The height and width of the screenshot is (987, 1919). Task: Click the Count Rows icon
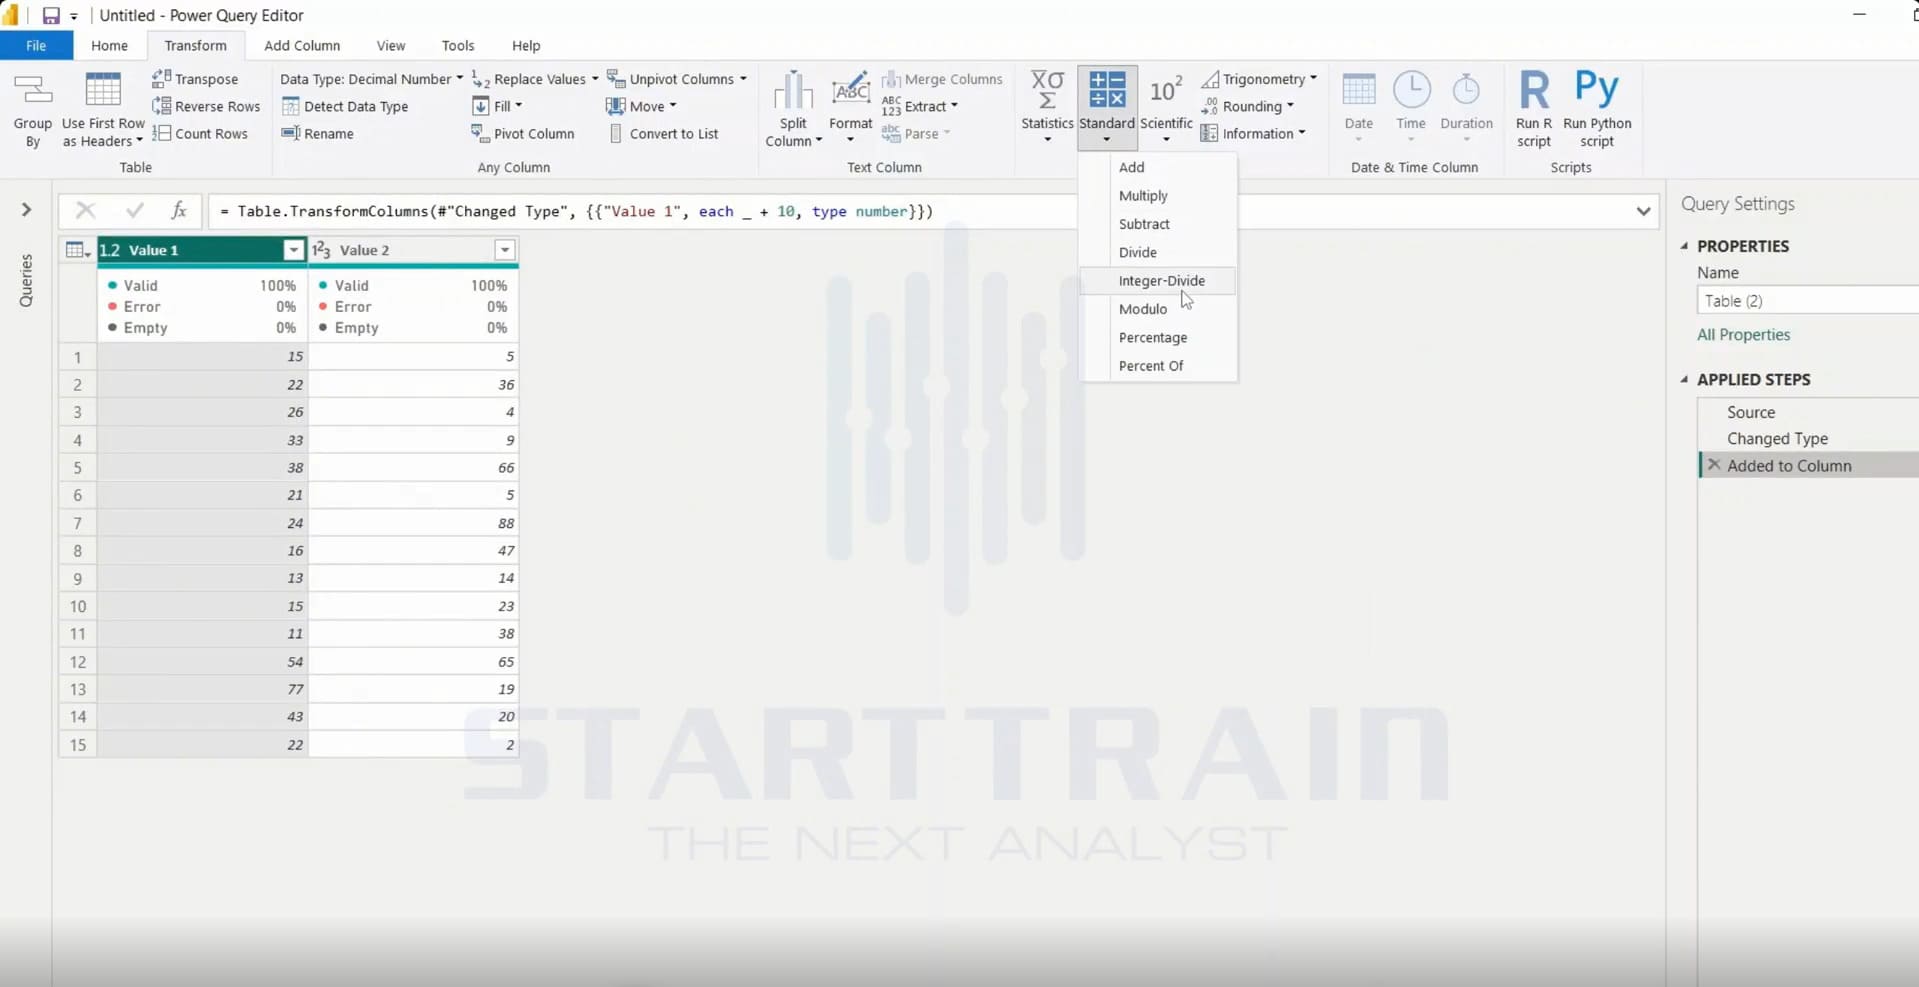pyautogui.click(x=162, y=133)
